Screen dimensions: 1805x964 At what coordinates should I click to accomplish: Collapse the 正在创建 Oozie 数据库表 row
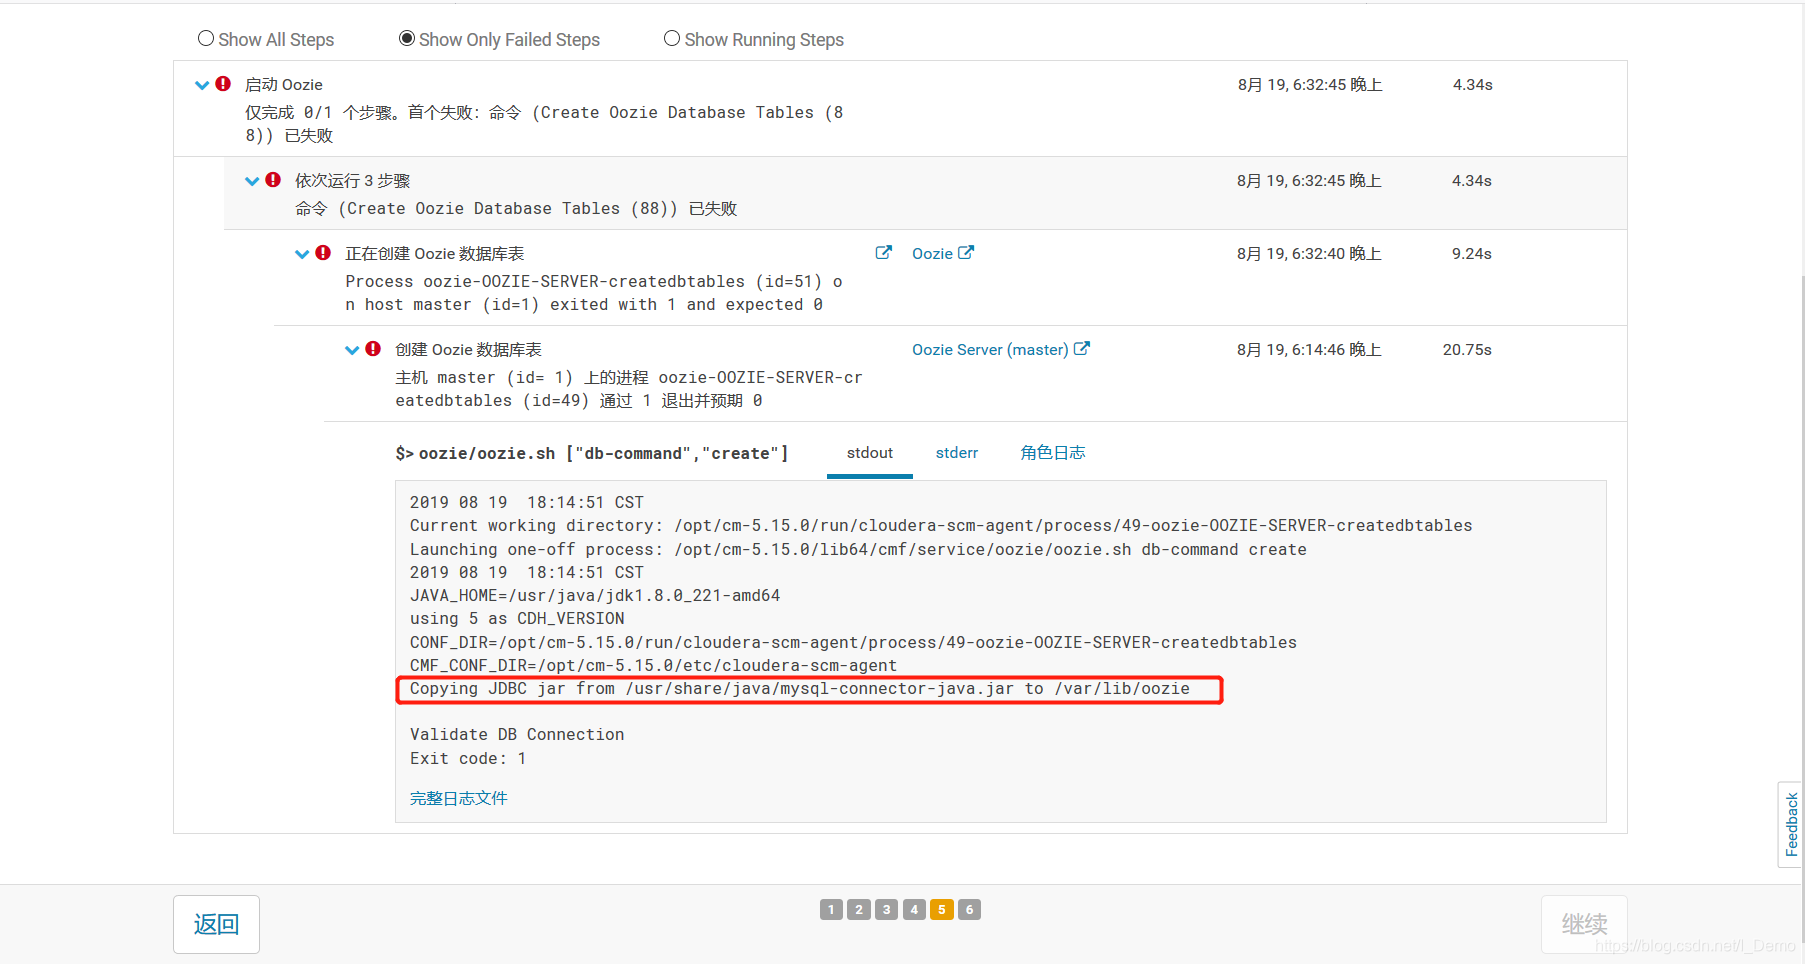[302, 254]
